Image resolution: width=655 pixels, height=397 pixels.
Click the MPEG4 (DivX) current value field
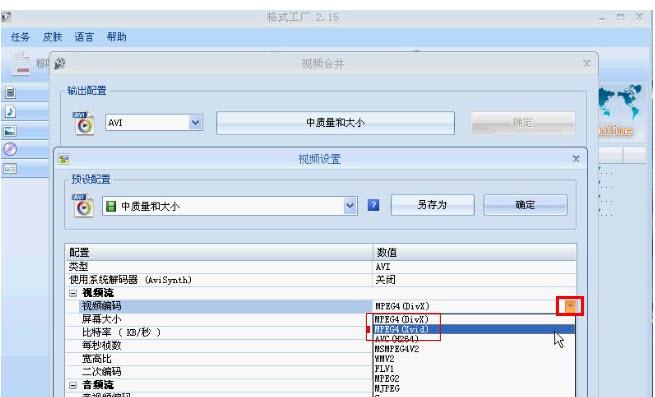[x=468, y=306]
